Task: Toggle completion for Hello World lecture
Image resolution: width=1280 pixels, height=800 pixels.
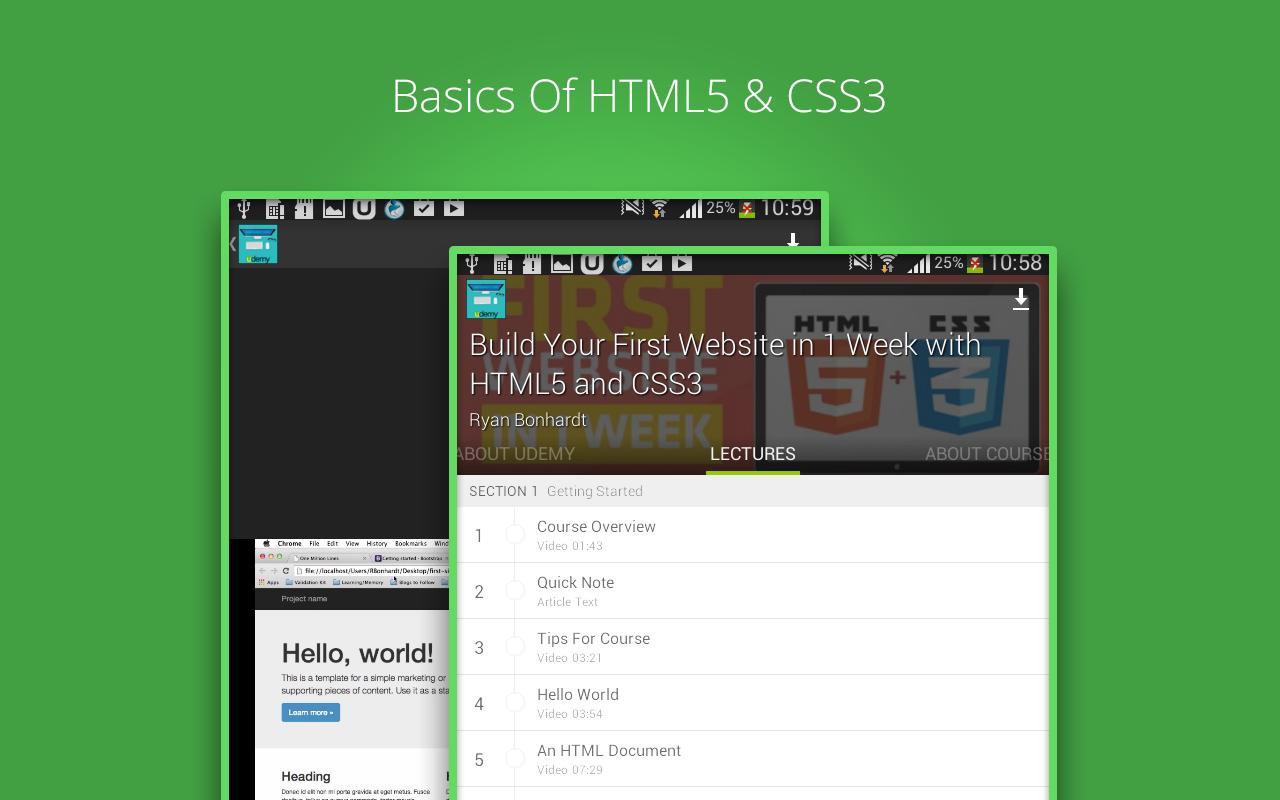Action: point(516,701)
